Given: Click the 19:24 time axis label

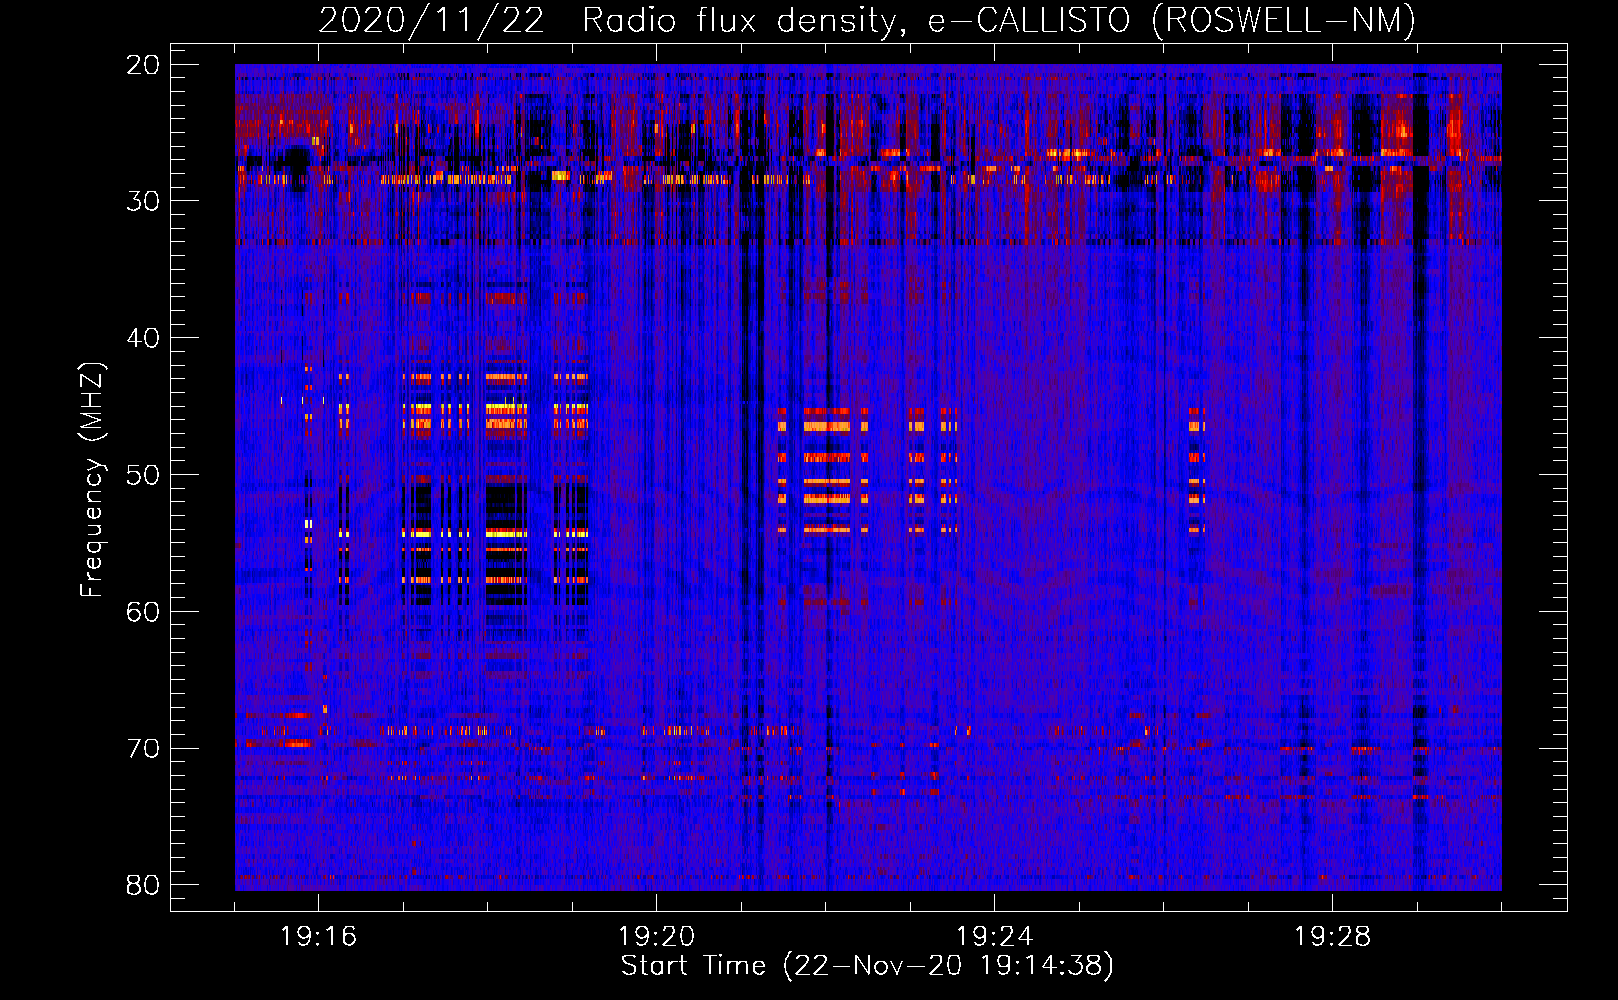Looking at the screenshot, I should 995,937.
